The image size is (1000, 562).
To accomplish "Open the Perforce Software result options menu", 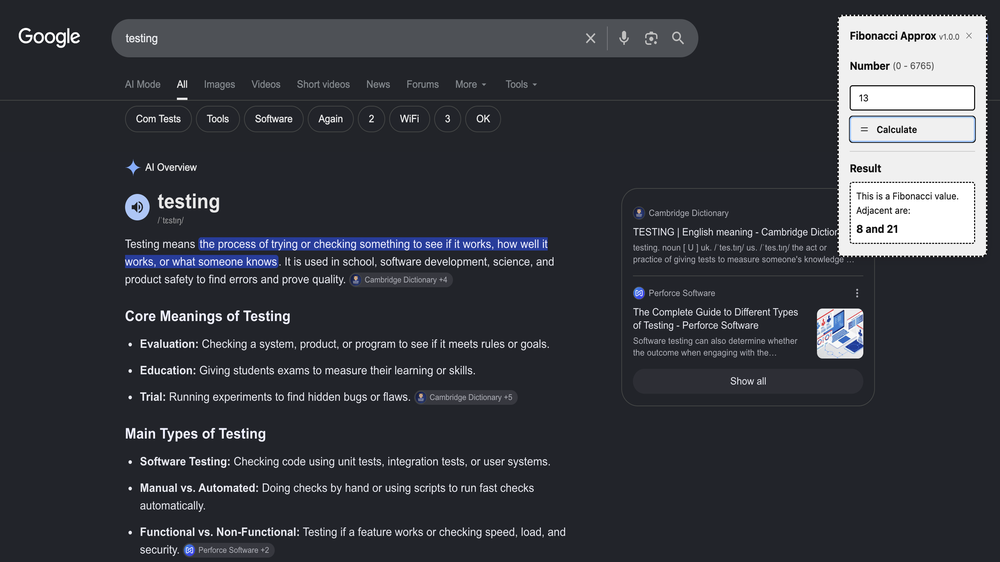I will pyautogui.click(x=857, y=293).
